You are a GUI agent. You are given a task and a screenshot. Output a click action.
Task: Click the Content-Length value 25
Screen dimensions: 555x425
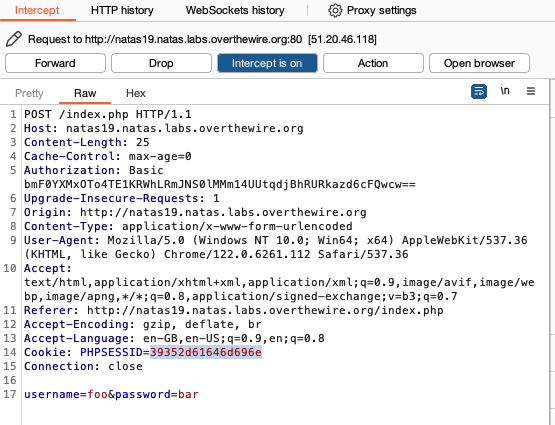pos(143,142)
